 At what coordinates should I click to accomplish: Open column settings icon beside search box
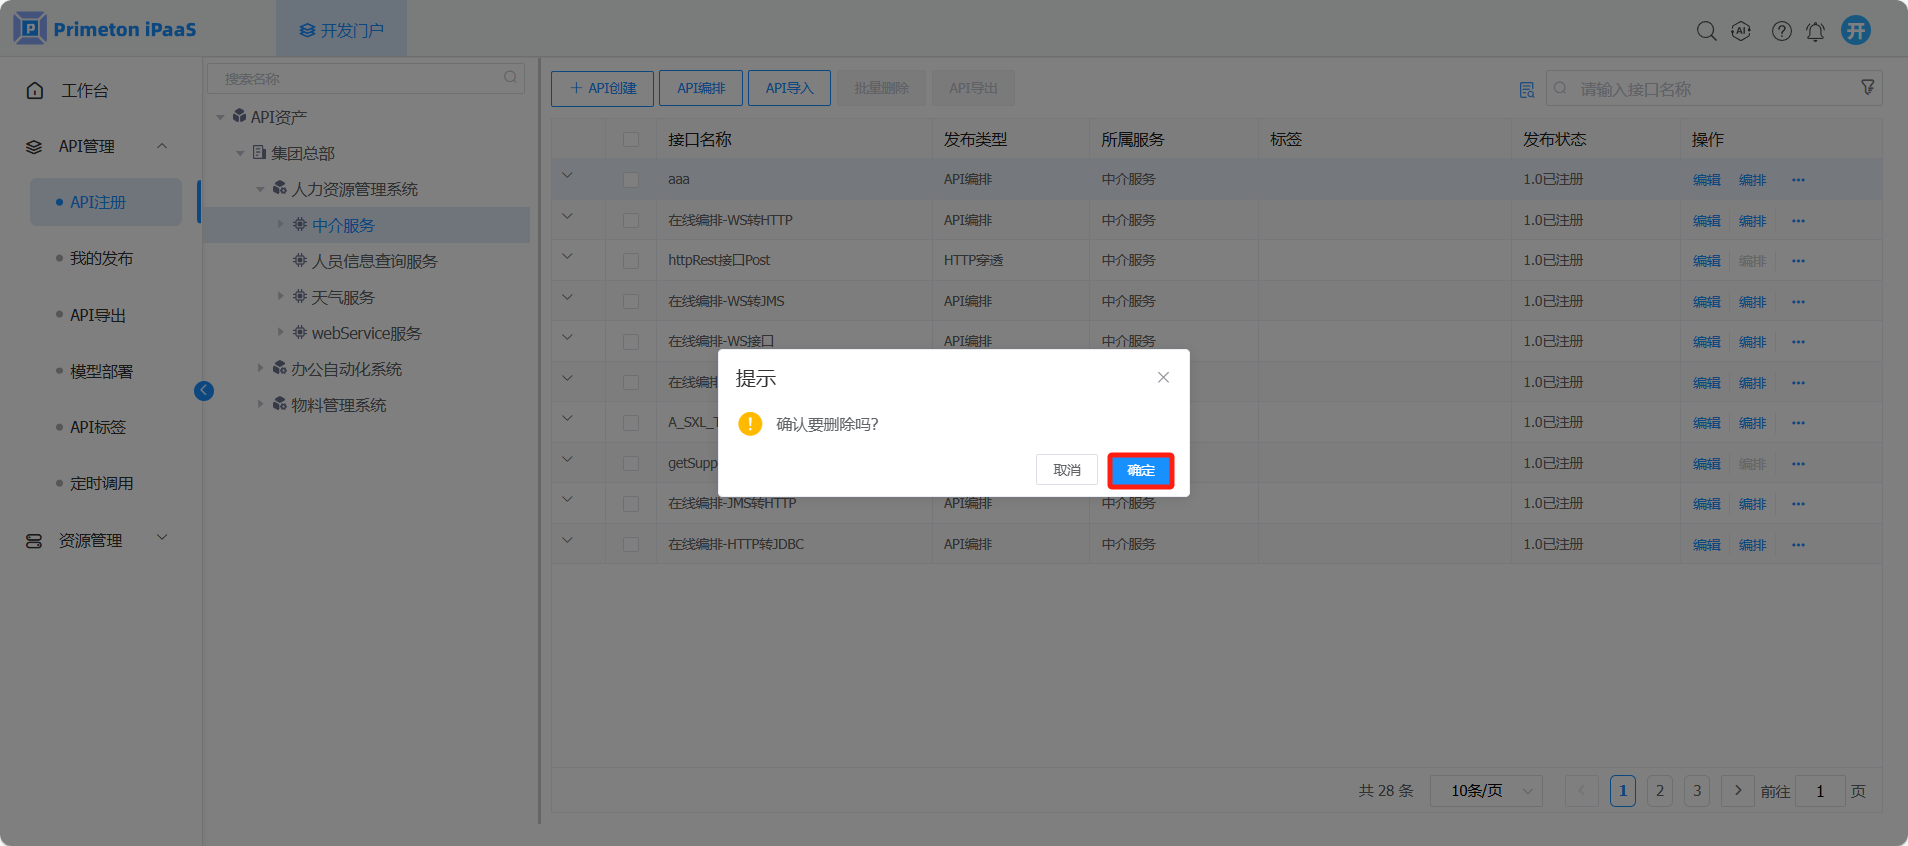pyautogui.click(x=1526, y=90)
